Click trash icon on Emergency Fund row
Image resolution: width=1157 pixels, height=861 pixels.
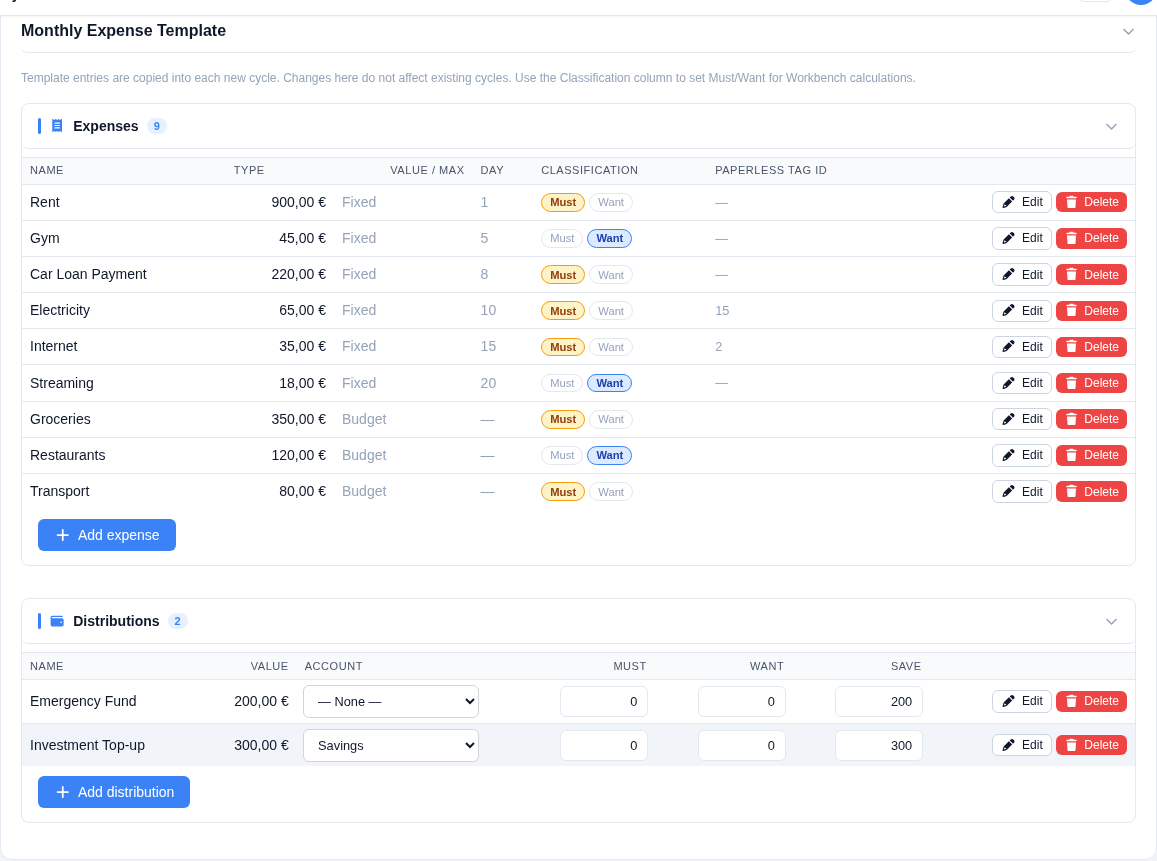[1071, 701]
